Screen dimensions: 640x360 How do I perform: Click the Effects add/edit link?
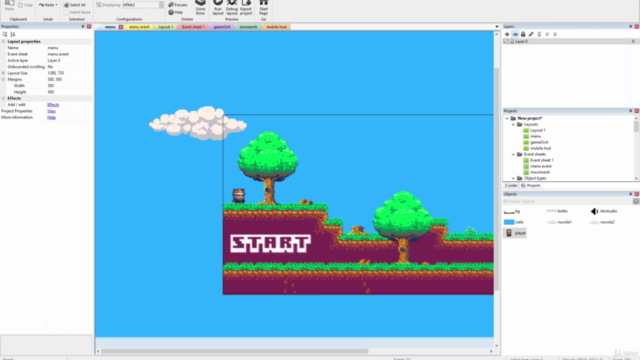tap(53, 105)
